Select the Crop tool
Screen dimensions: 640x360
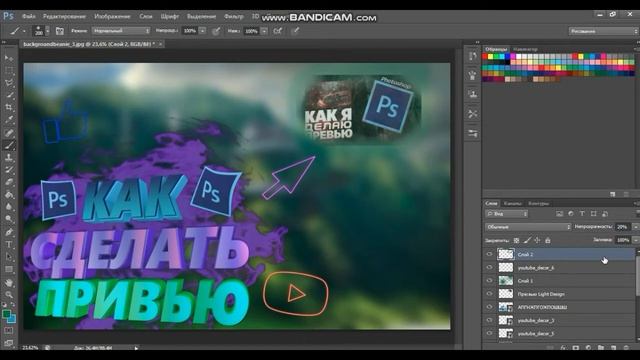[9, 108]
